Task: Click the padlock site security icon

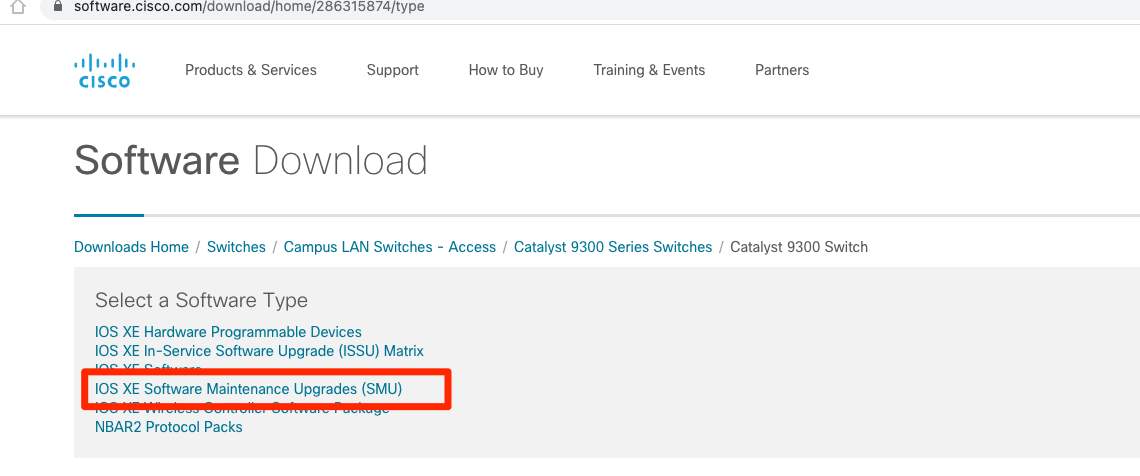Action: click(56, 6)
